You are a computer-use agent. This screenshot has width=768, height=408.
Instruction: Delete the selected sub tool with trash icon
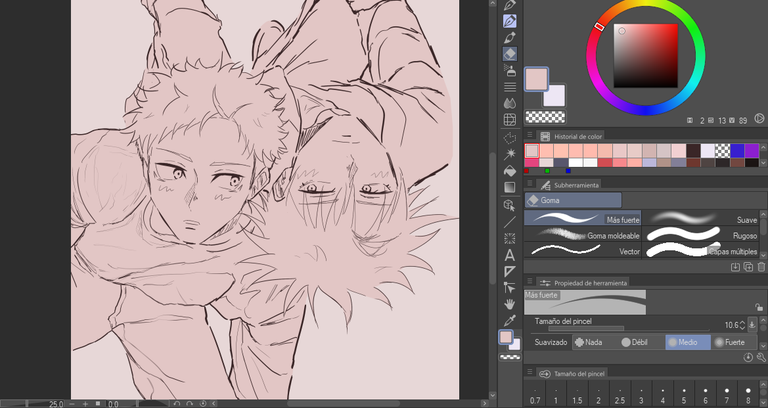click(761, 267)
